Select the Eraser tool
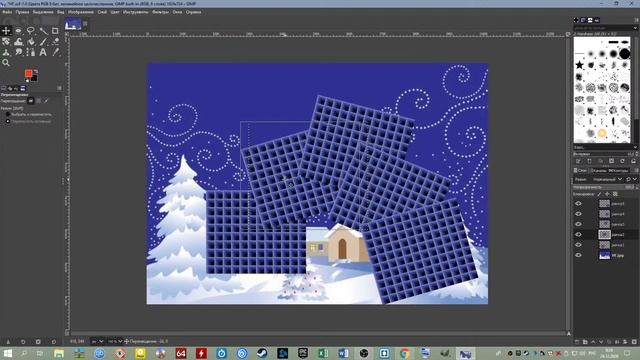The height and width of the screenshot is (360, 640). (56, 41)
